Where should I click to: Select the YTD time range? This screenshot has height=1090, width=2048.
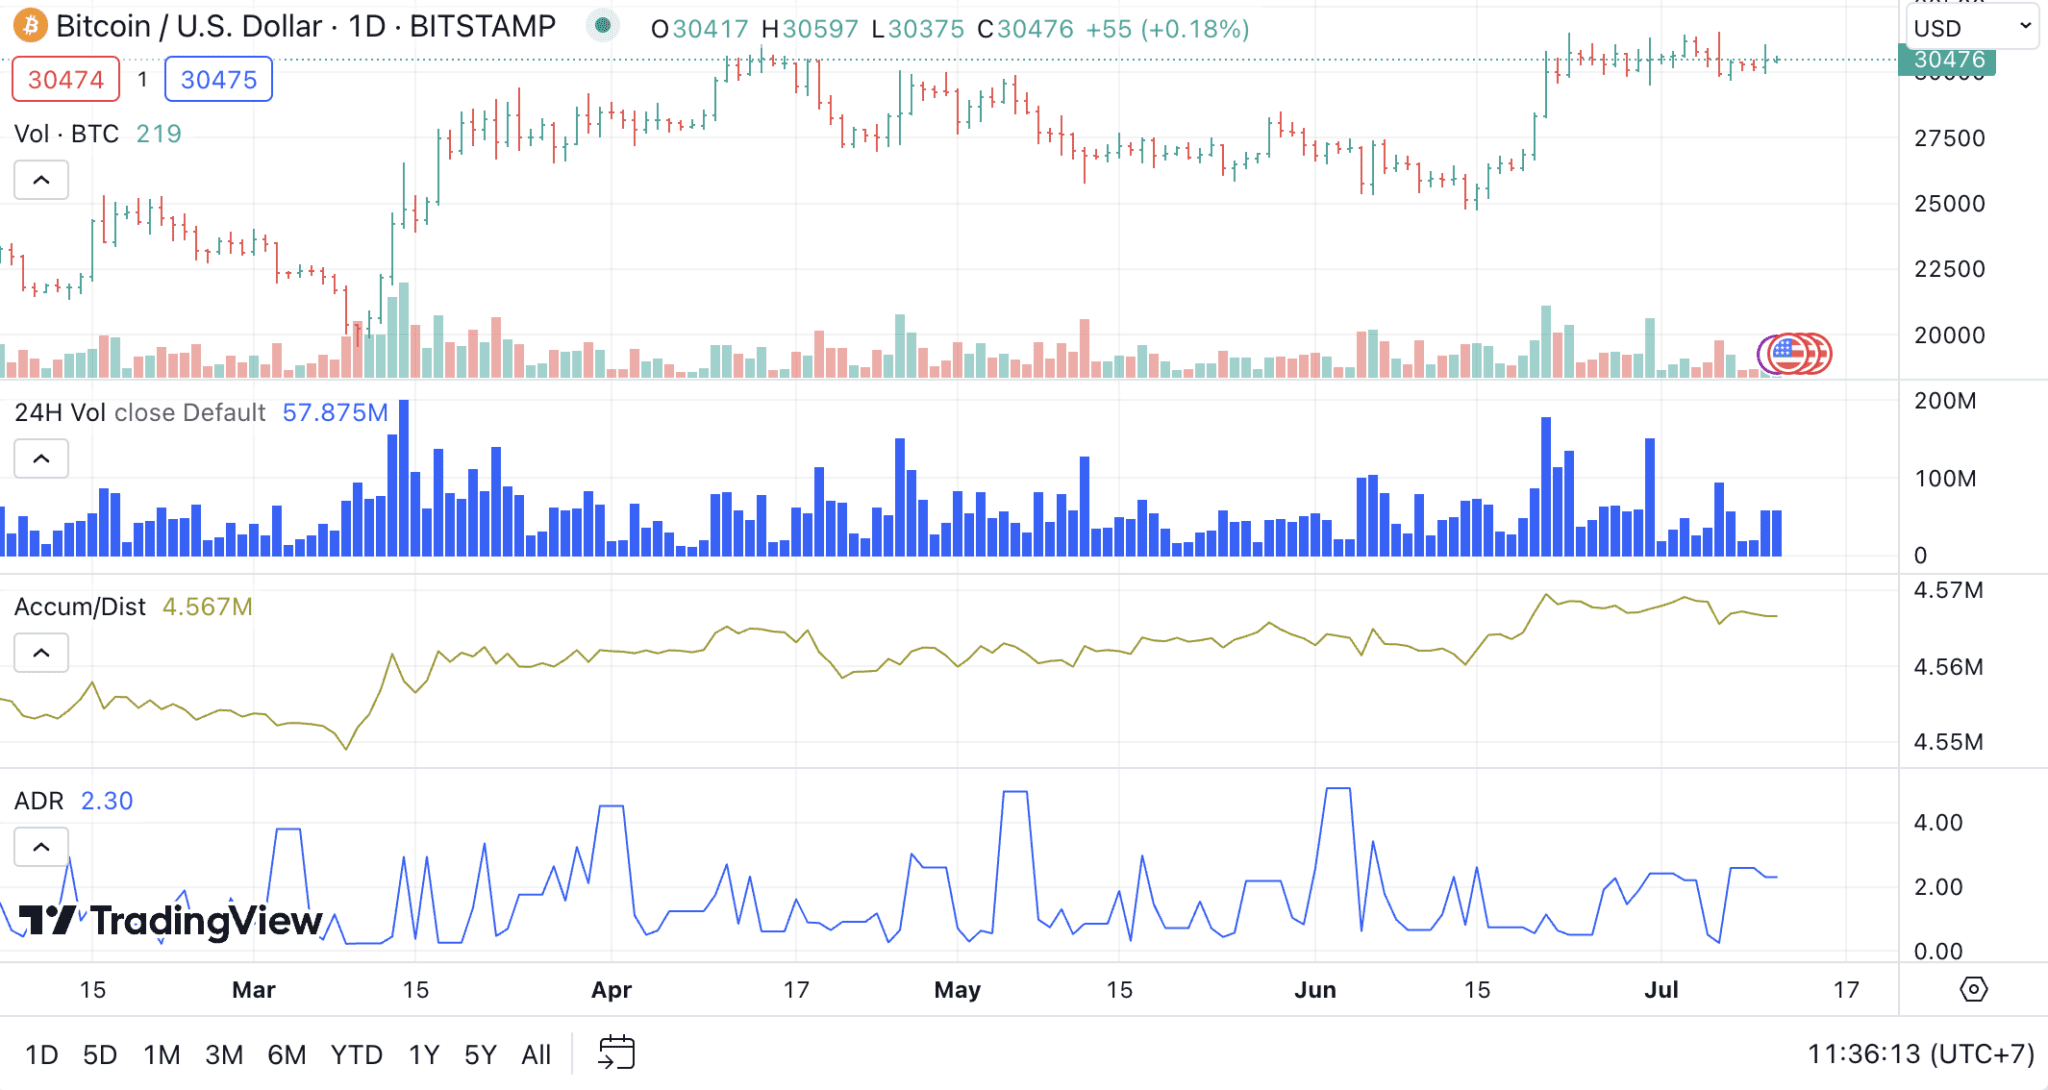click(x=357, y=1054)
